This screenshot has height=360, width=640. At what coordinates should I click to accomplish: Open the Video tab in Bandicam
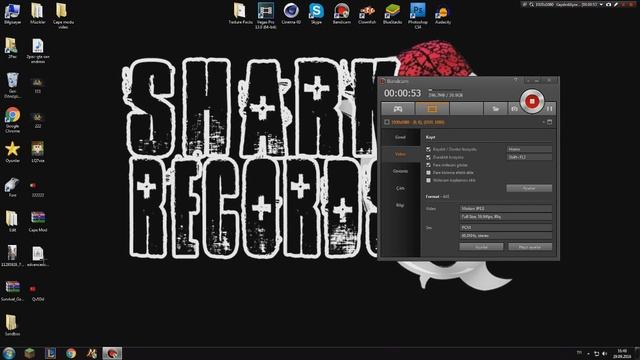click(x=400, y=154)
